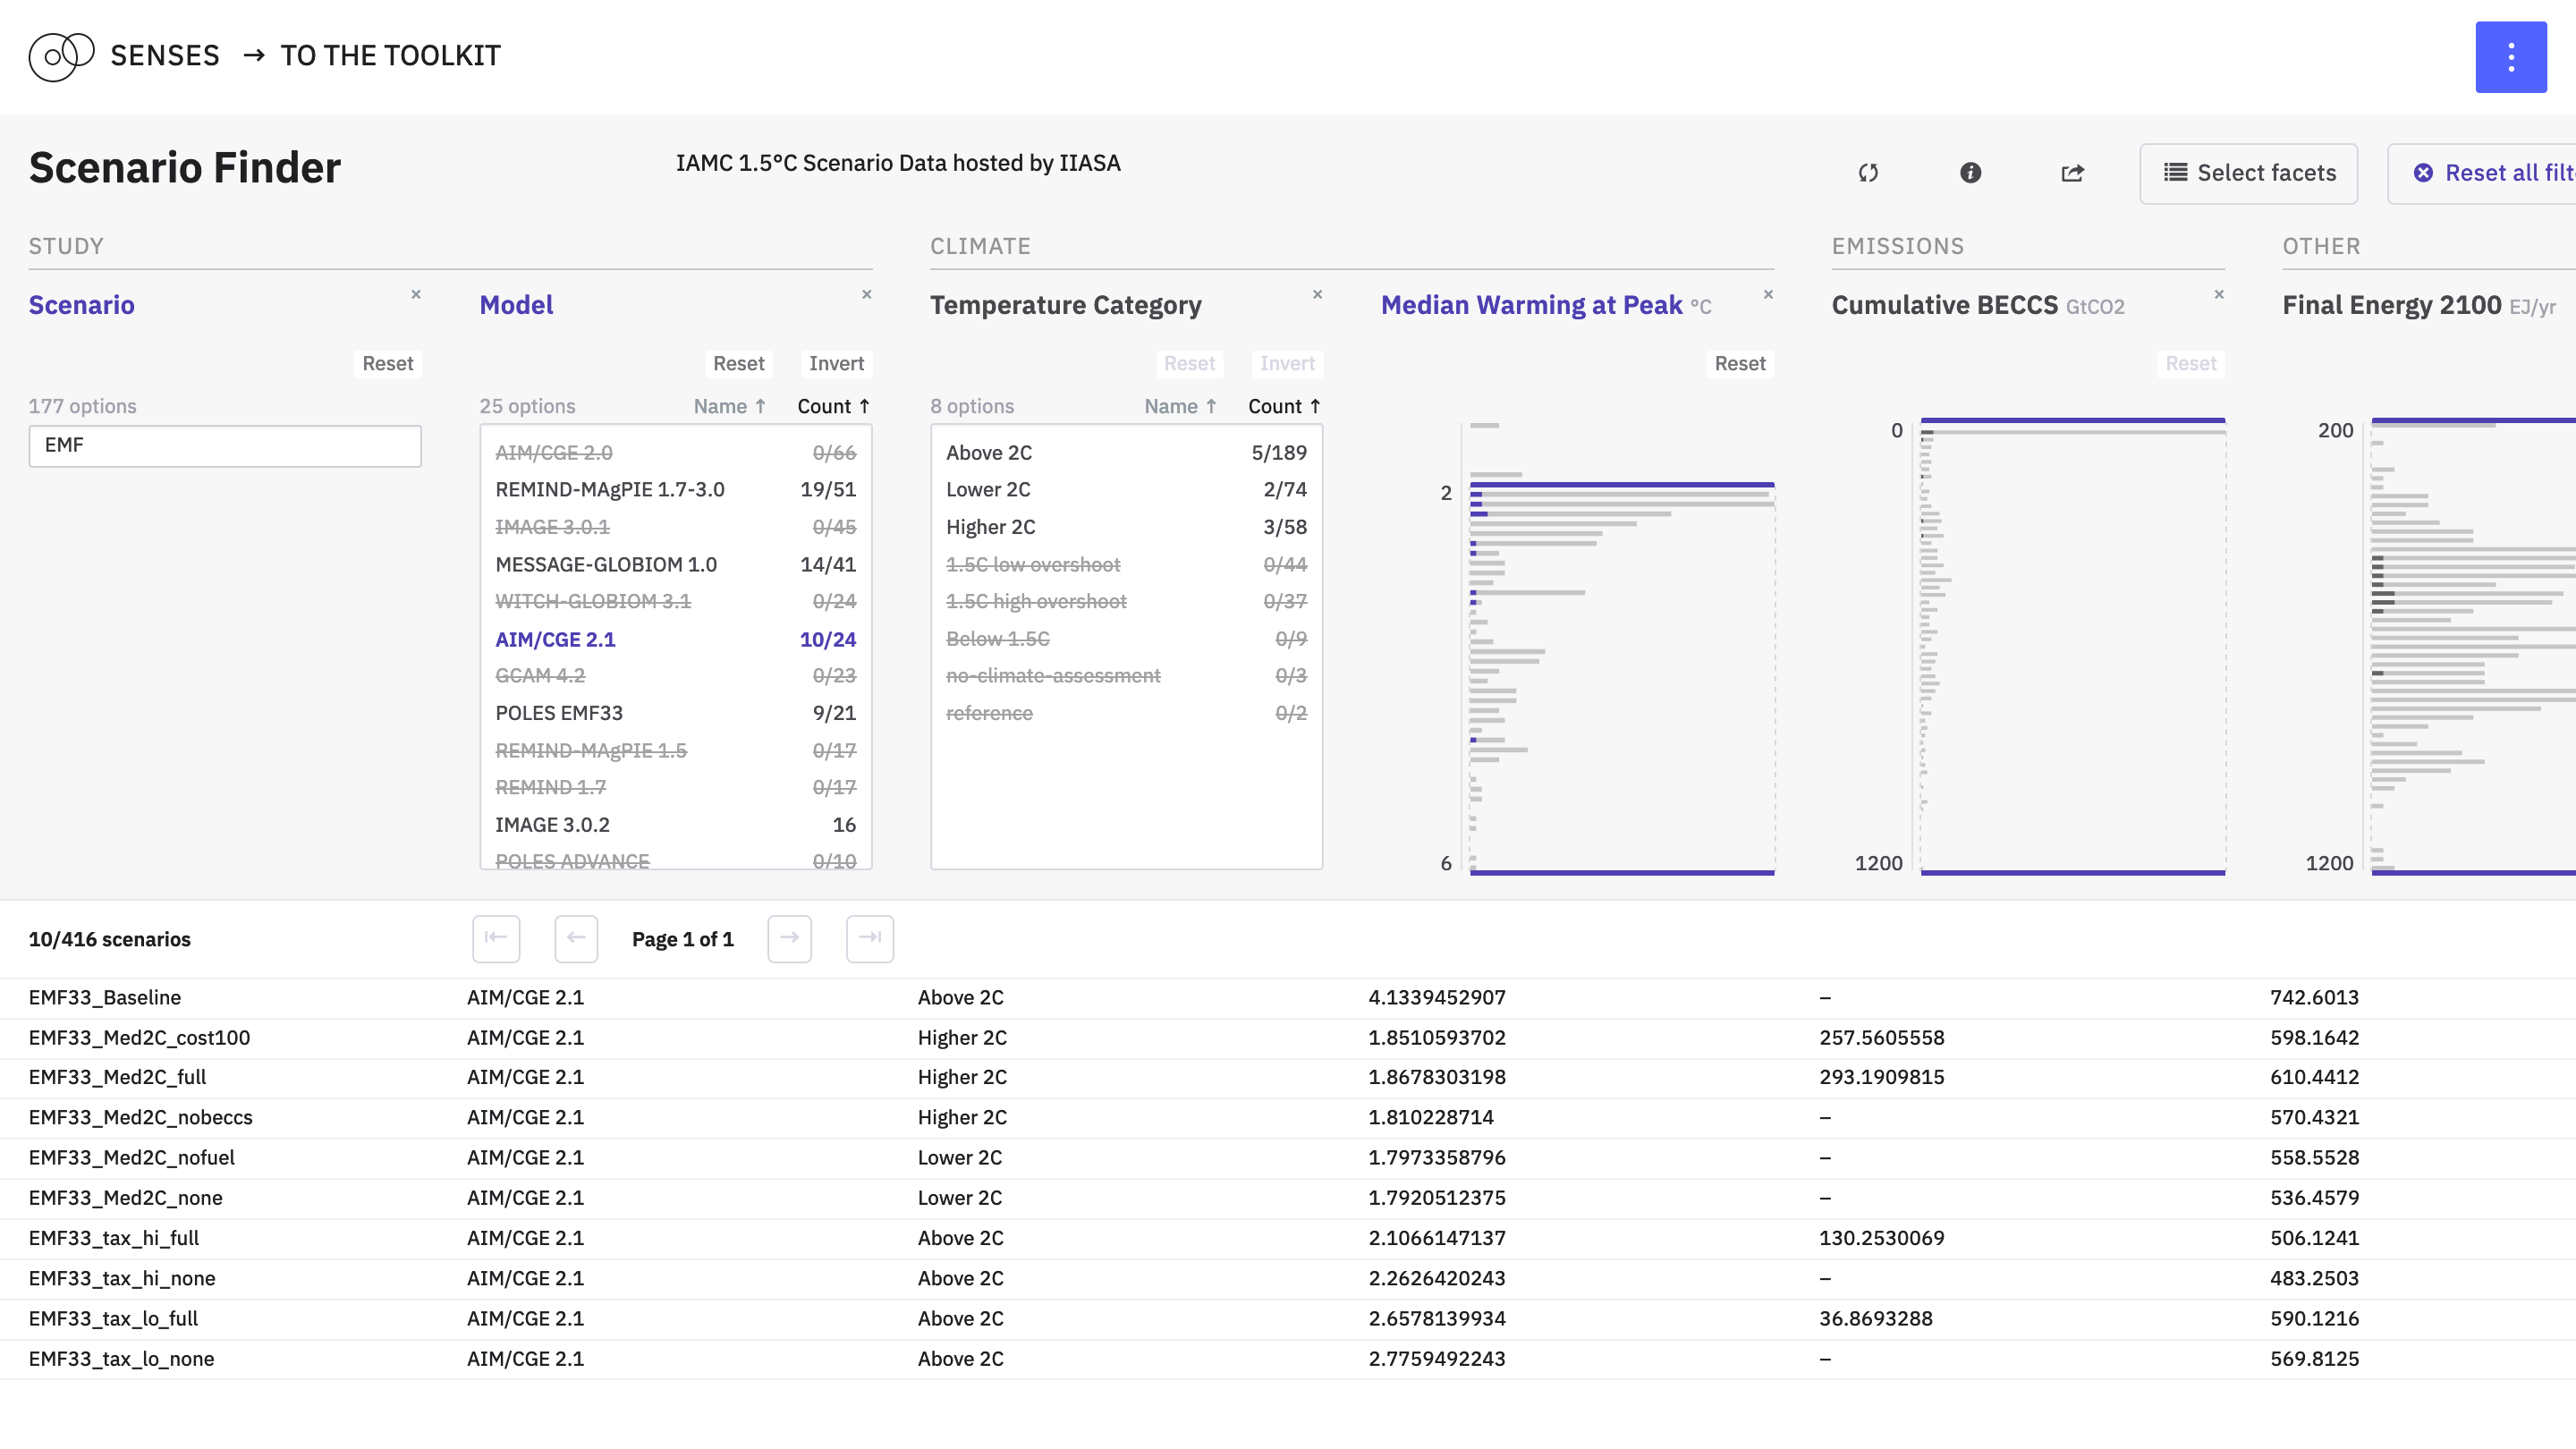Toggle the AIM/CGE 2.1 model filter
The height and width of the screenshot is (1449, 2576).
click(x=555, y=639)
